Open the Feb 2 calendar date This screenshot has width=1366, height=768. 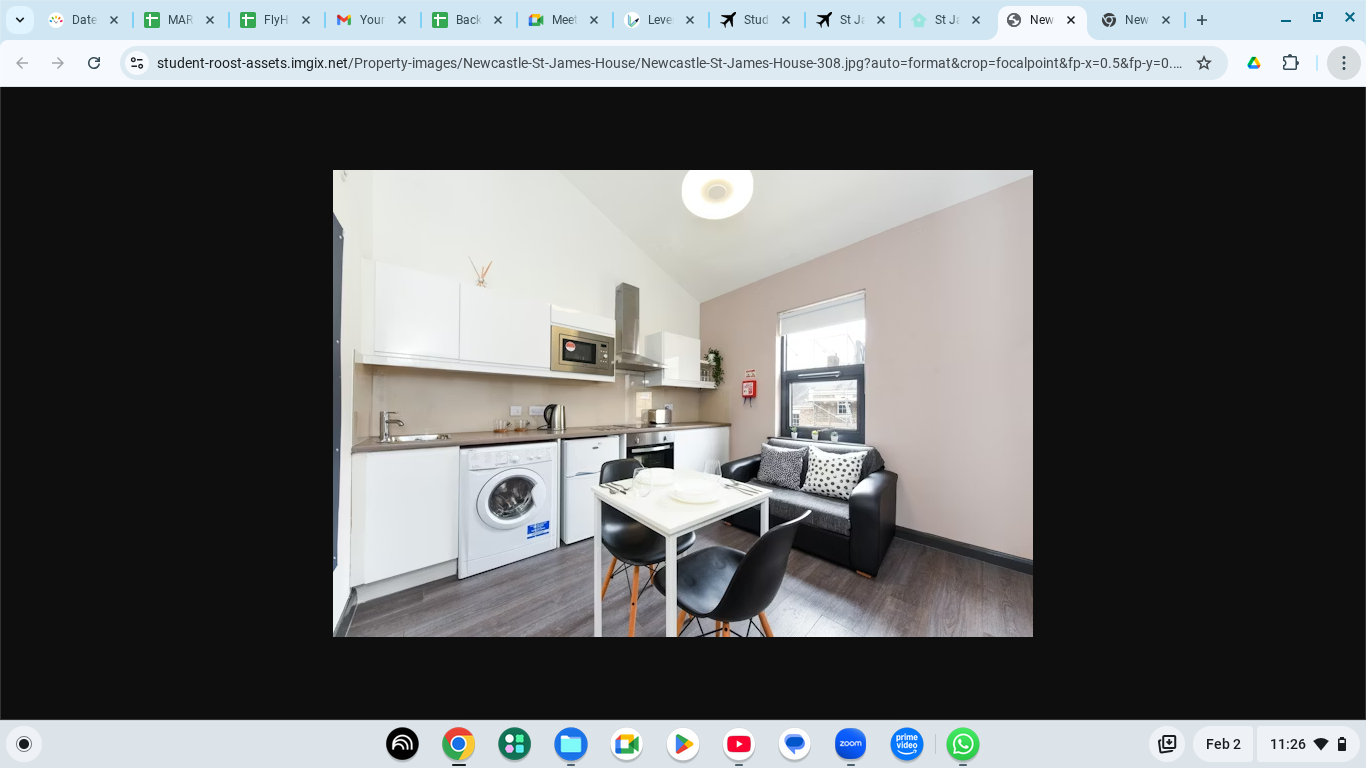click(x=1223, y=744)
